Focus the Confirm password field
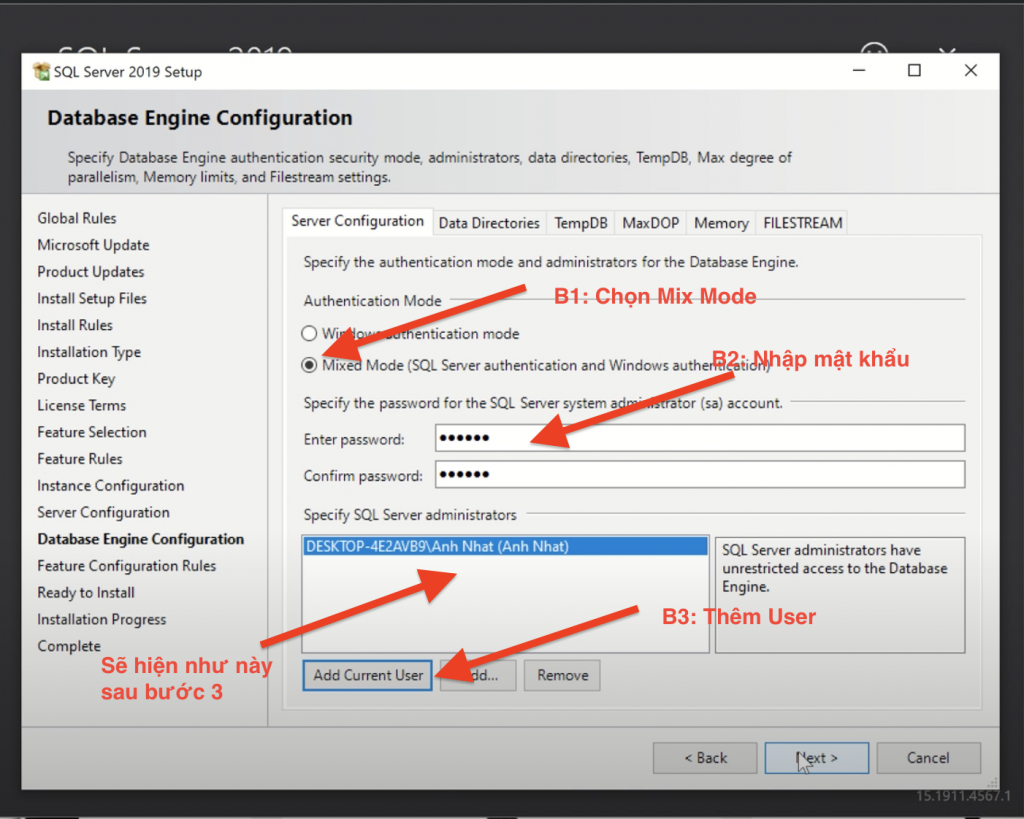 click(700, 474)
